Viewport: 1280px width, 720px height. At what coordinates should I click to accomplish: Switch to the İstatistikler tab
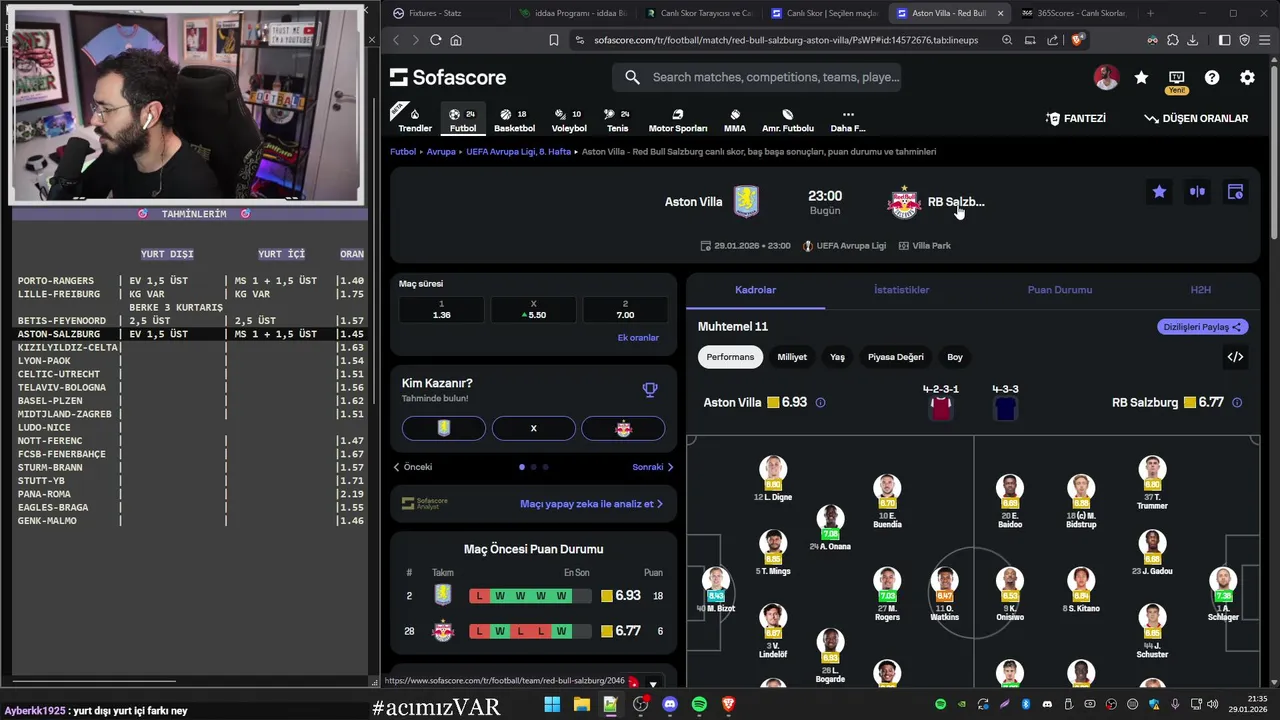tap(902, 290)
